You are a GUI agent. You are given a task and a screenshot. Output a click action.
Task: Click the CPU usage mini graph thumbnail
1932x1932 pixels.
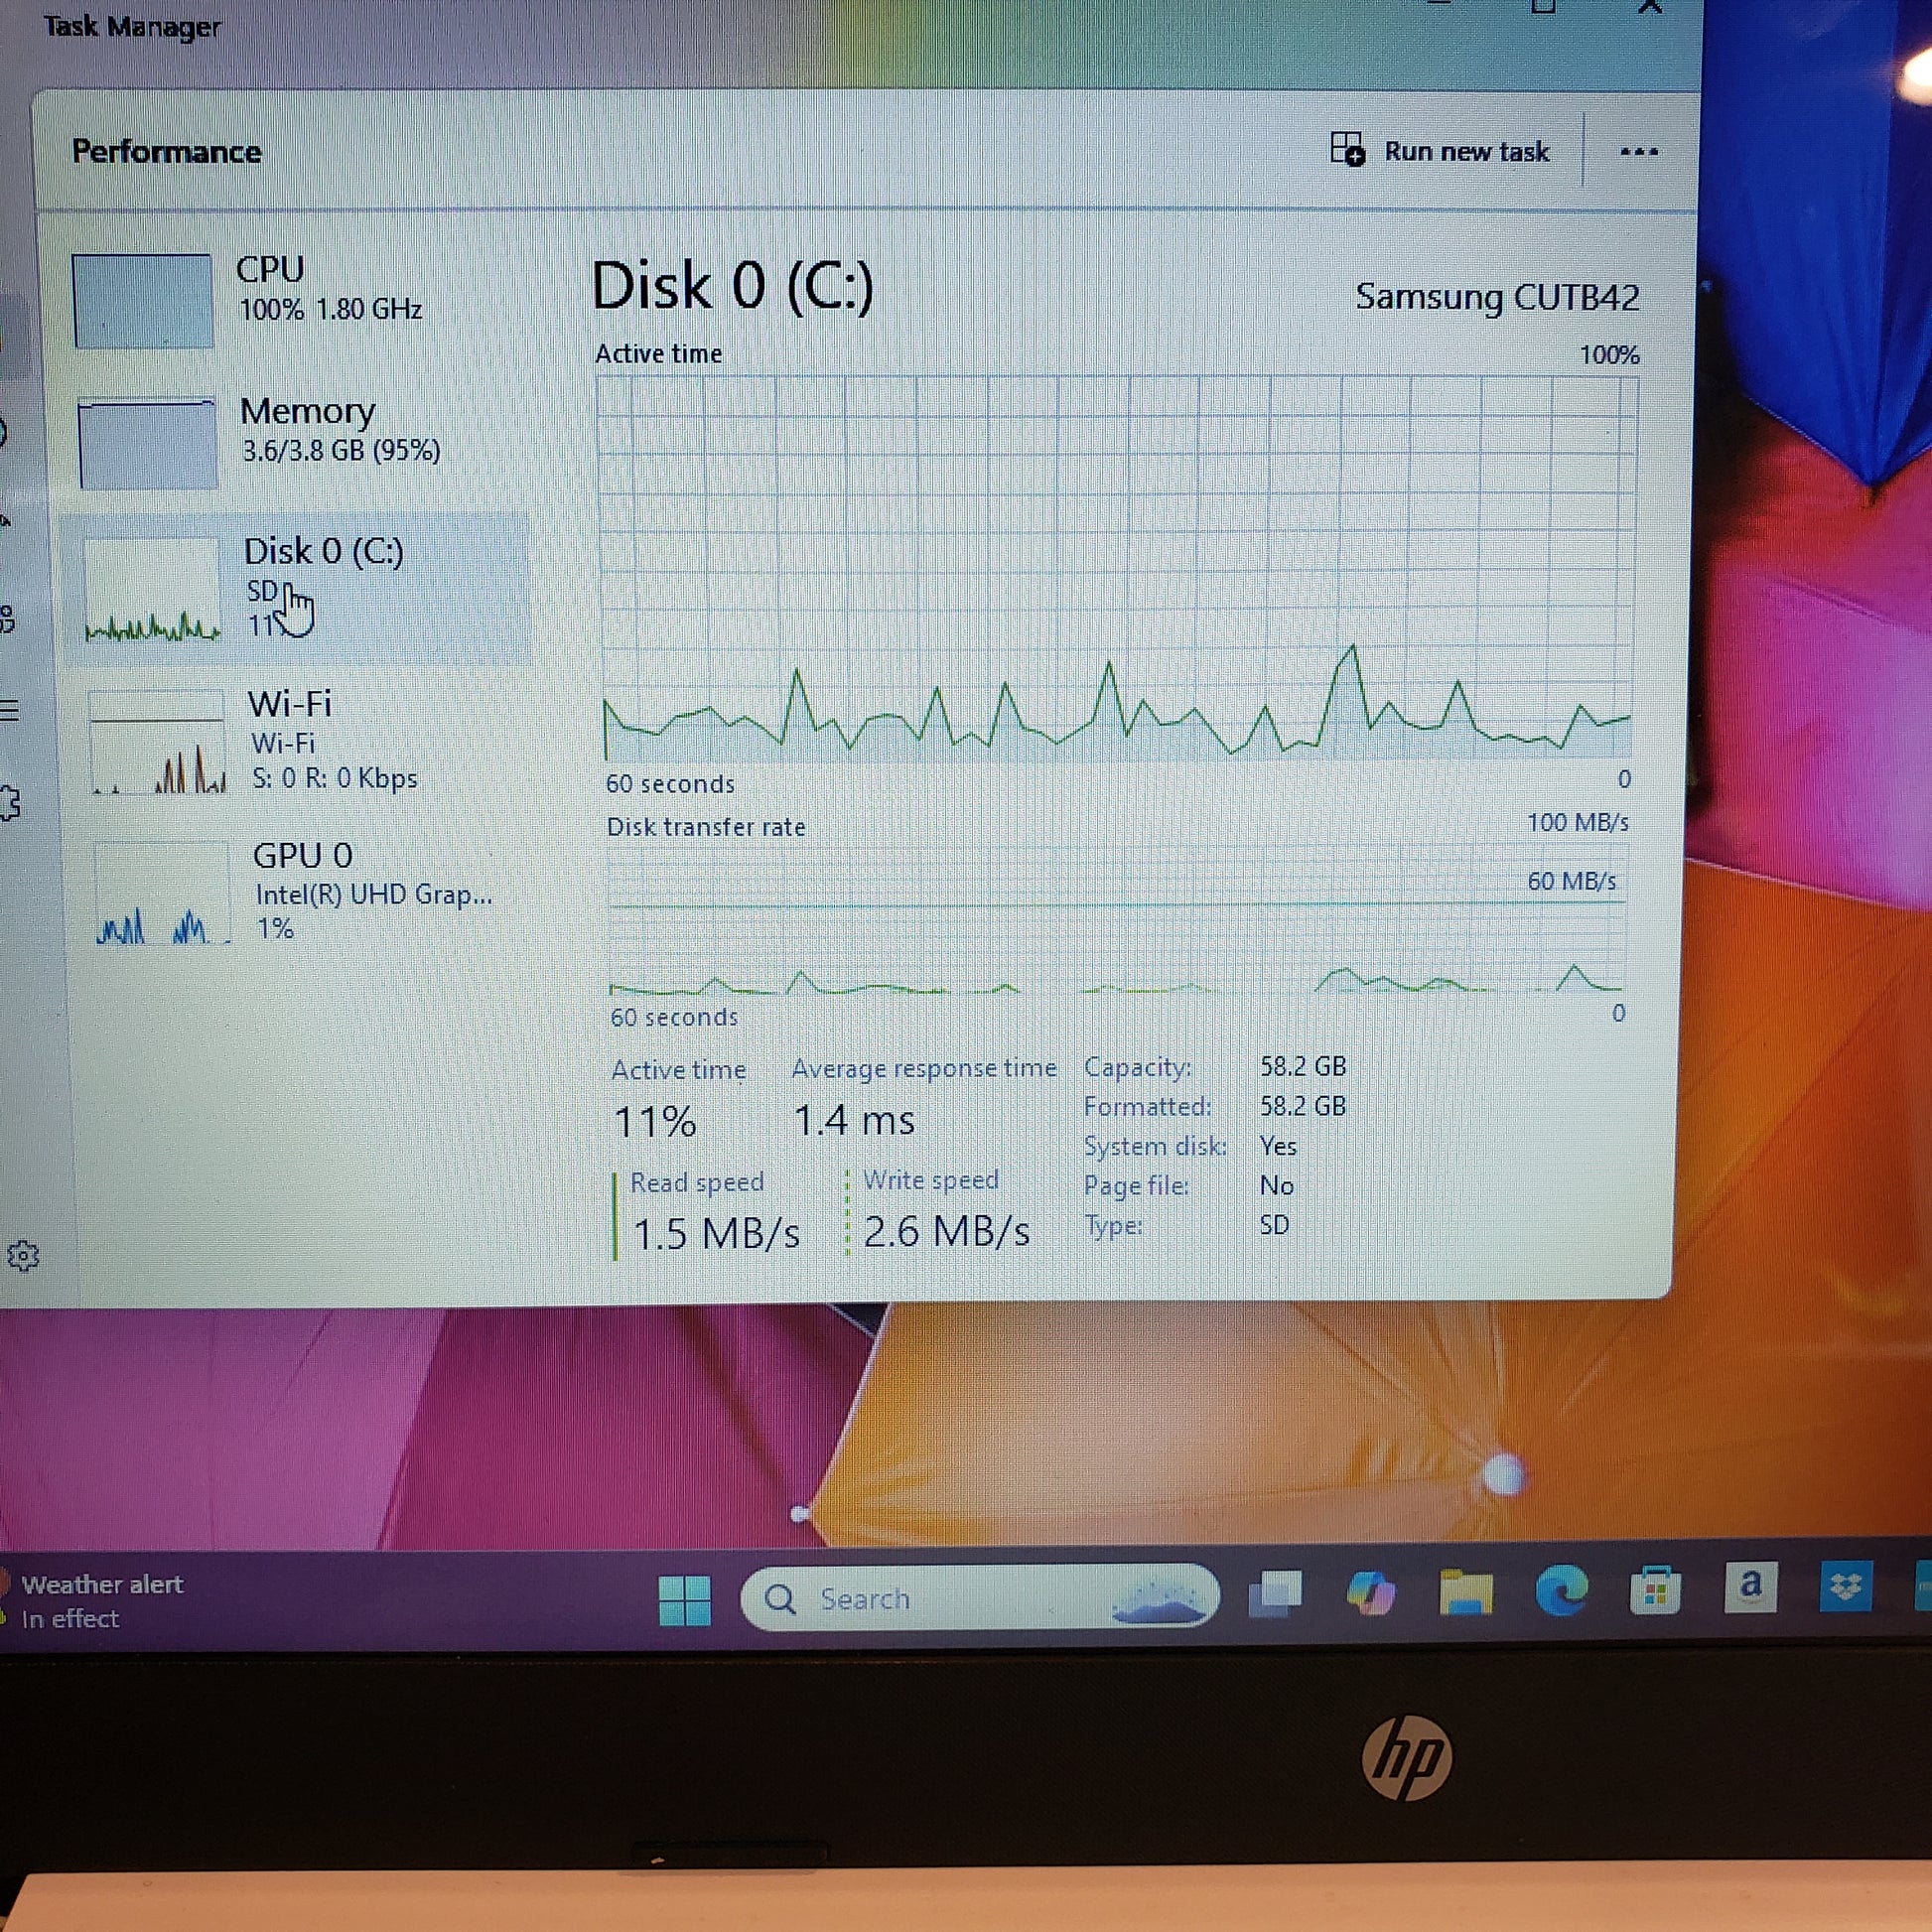(x=142, y=300)
